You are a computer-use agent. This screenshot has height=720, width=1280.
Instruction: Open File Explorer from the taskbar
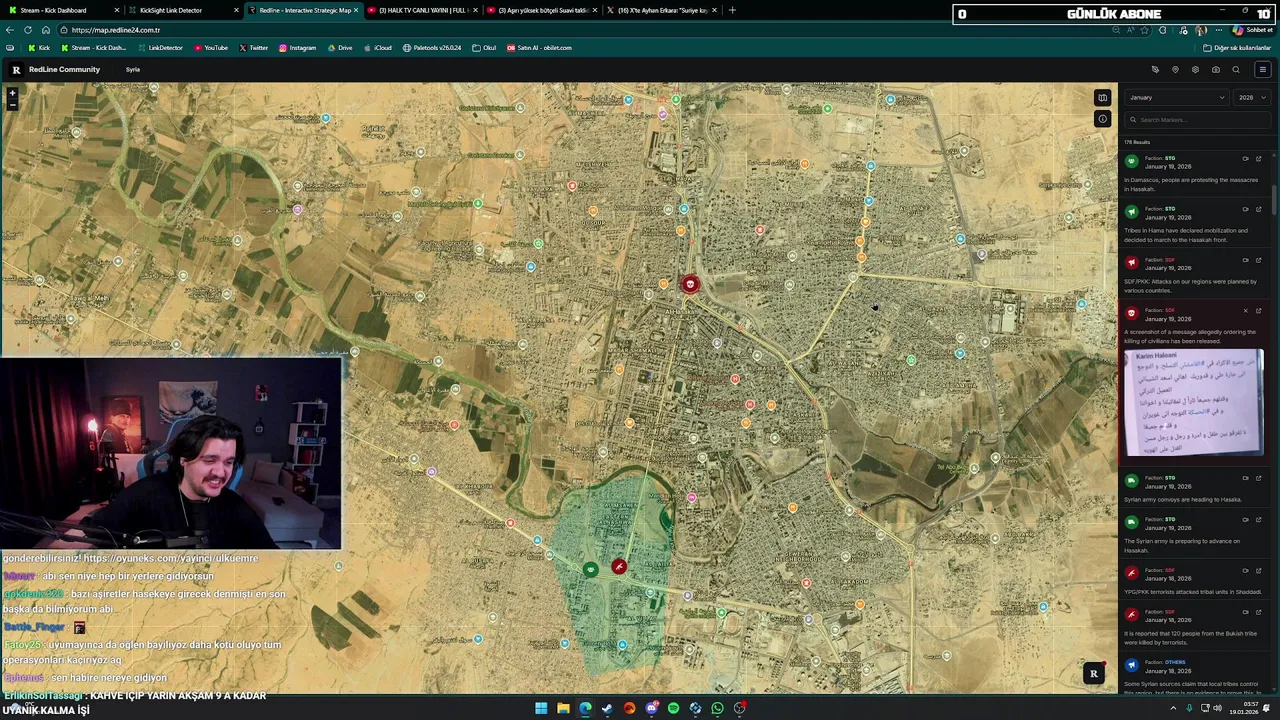tap(563, 708)
